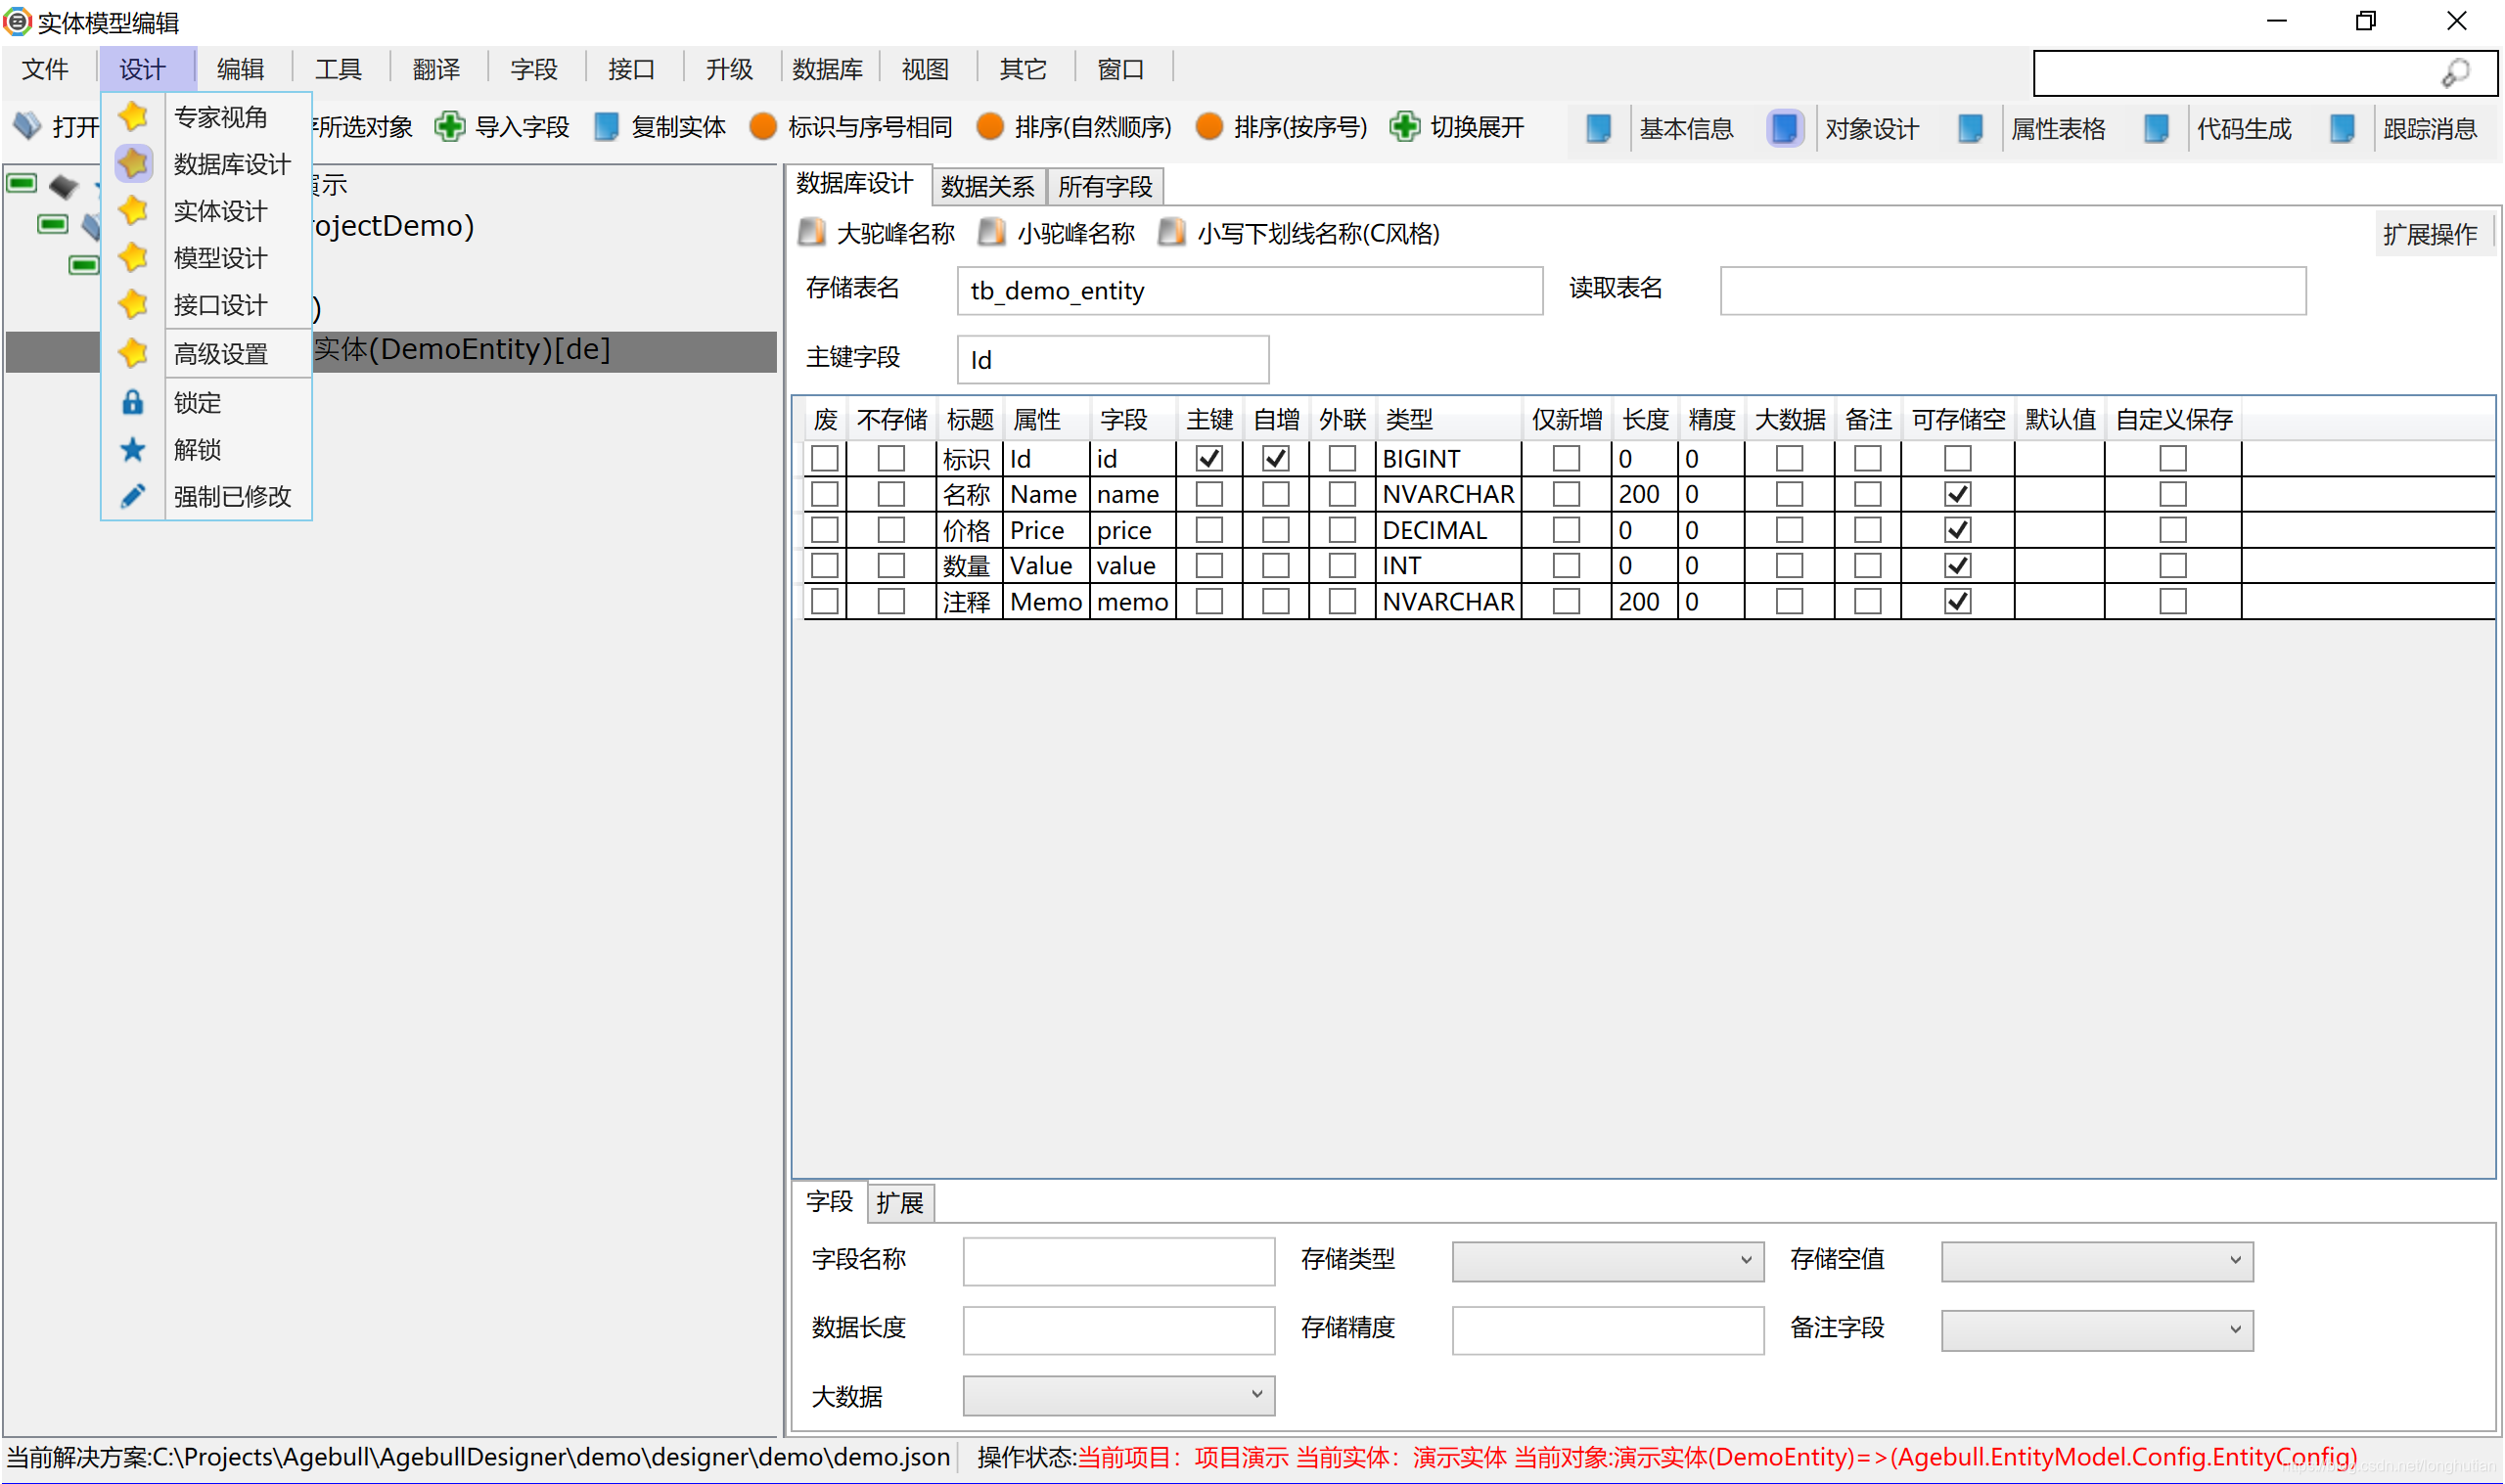Toggle 可存储空 for the Name row

(x=1958, y=494)
